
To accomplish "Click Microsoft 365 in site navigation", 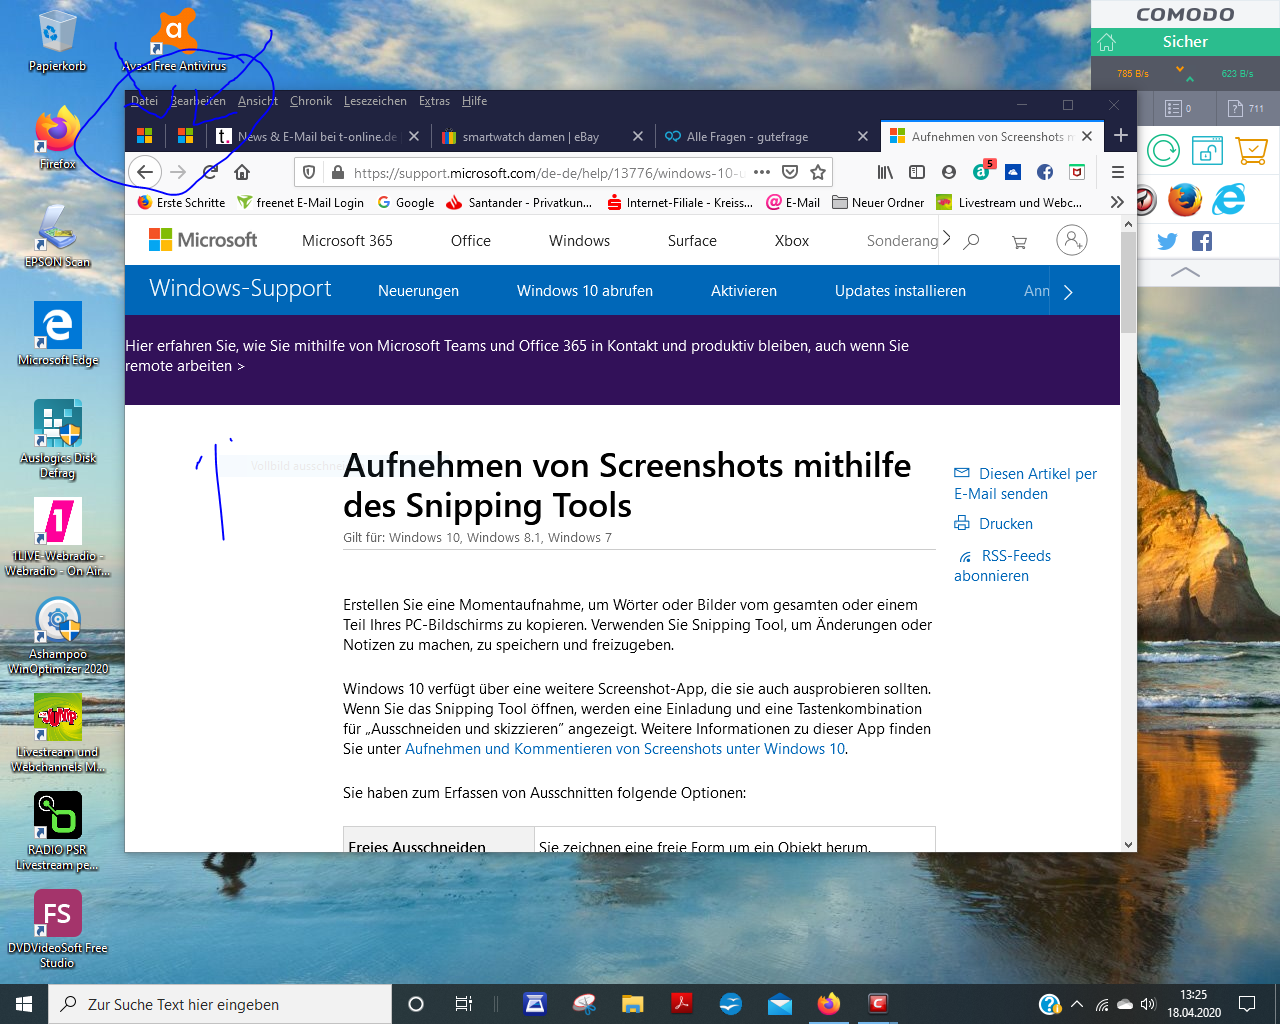I will pyautogui.click(x=347, y=241).
